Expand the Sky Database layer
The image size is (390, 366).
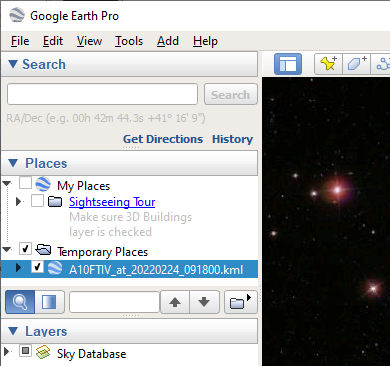[x=6, y=351]
